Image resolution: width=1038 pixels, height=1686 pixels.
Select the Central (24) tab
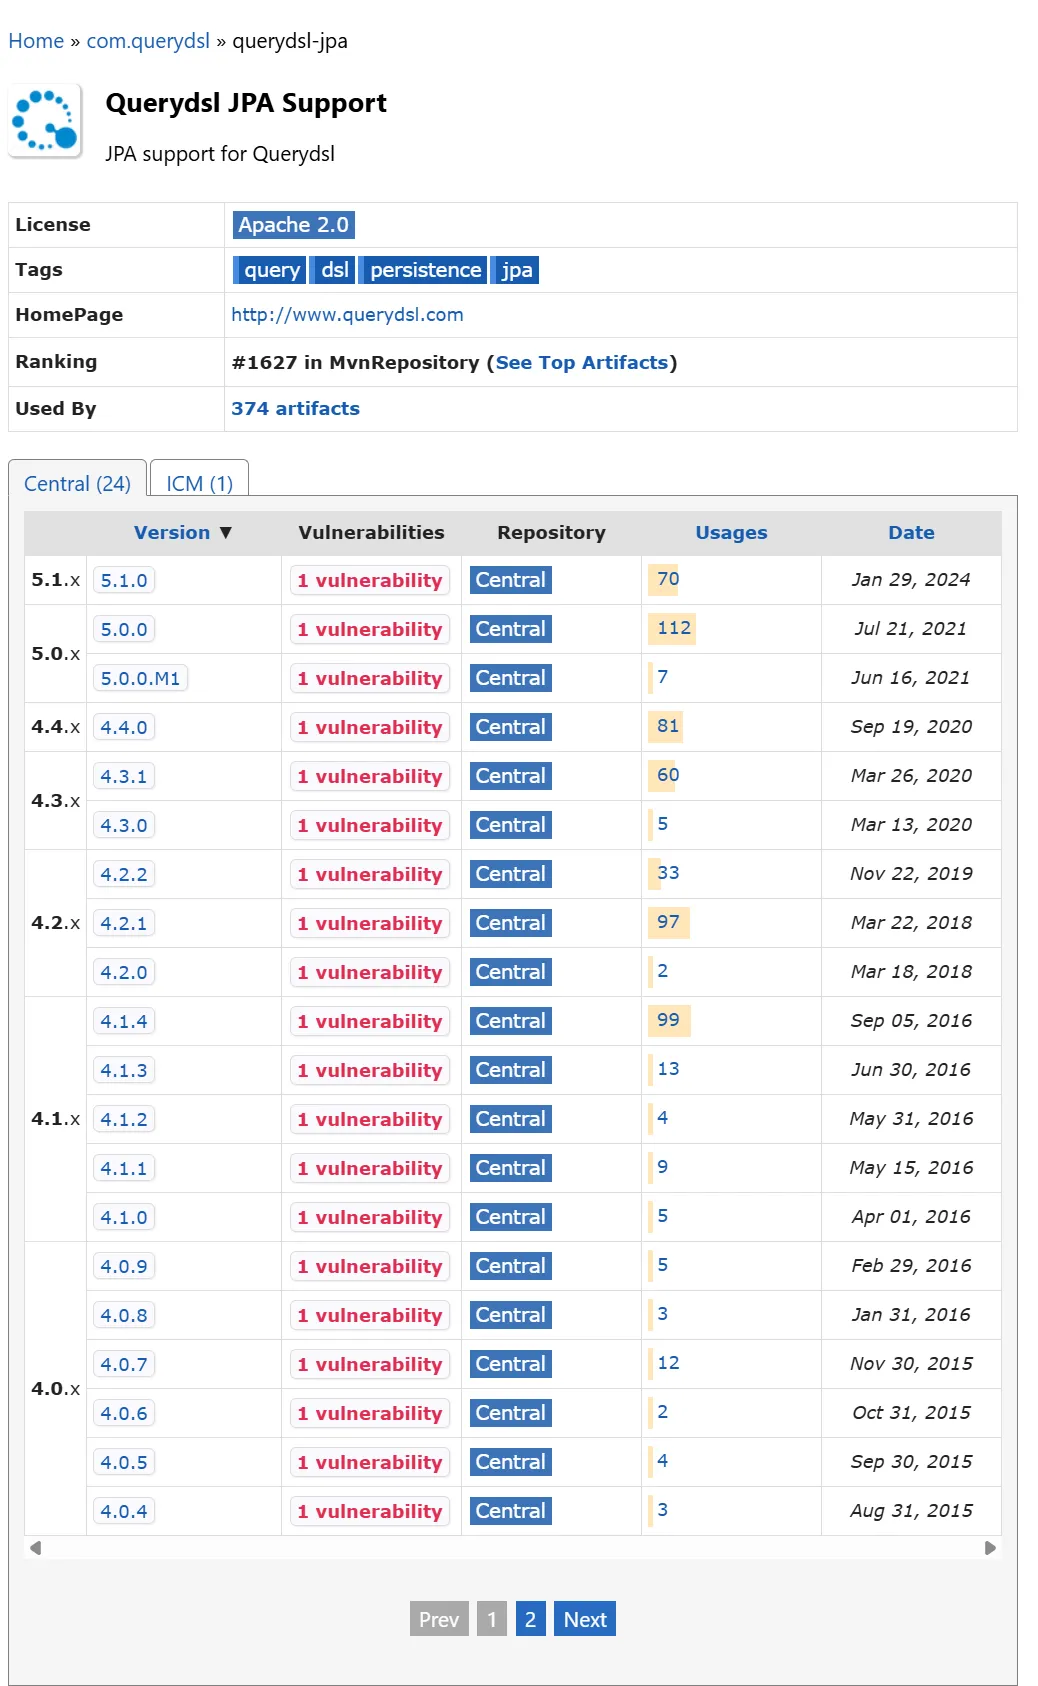pos(77,484)
